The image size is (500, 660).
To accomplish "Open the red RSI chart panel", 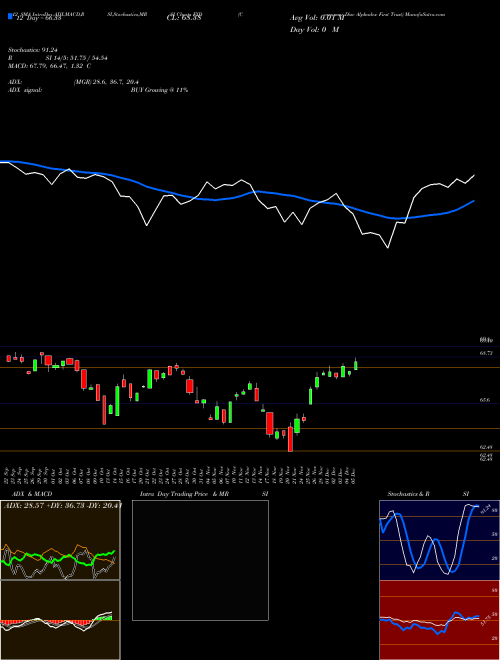I will point(439,620).
